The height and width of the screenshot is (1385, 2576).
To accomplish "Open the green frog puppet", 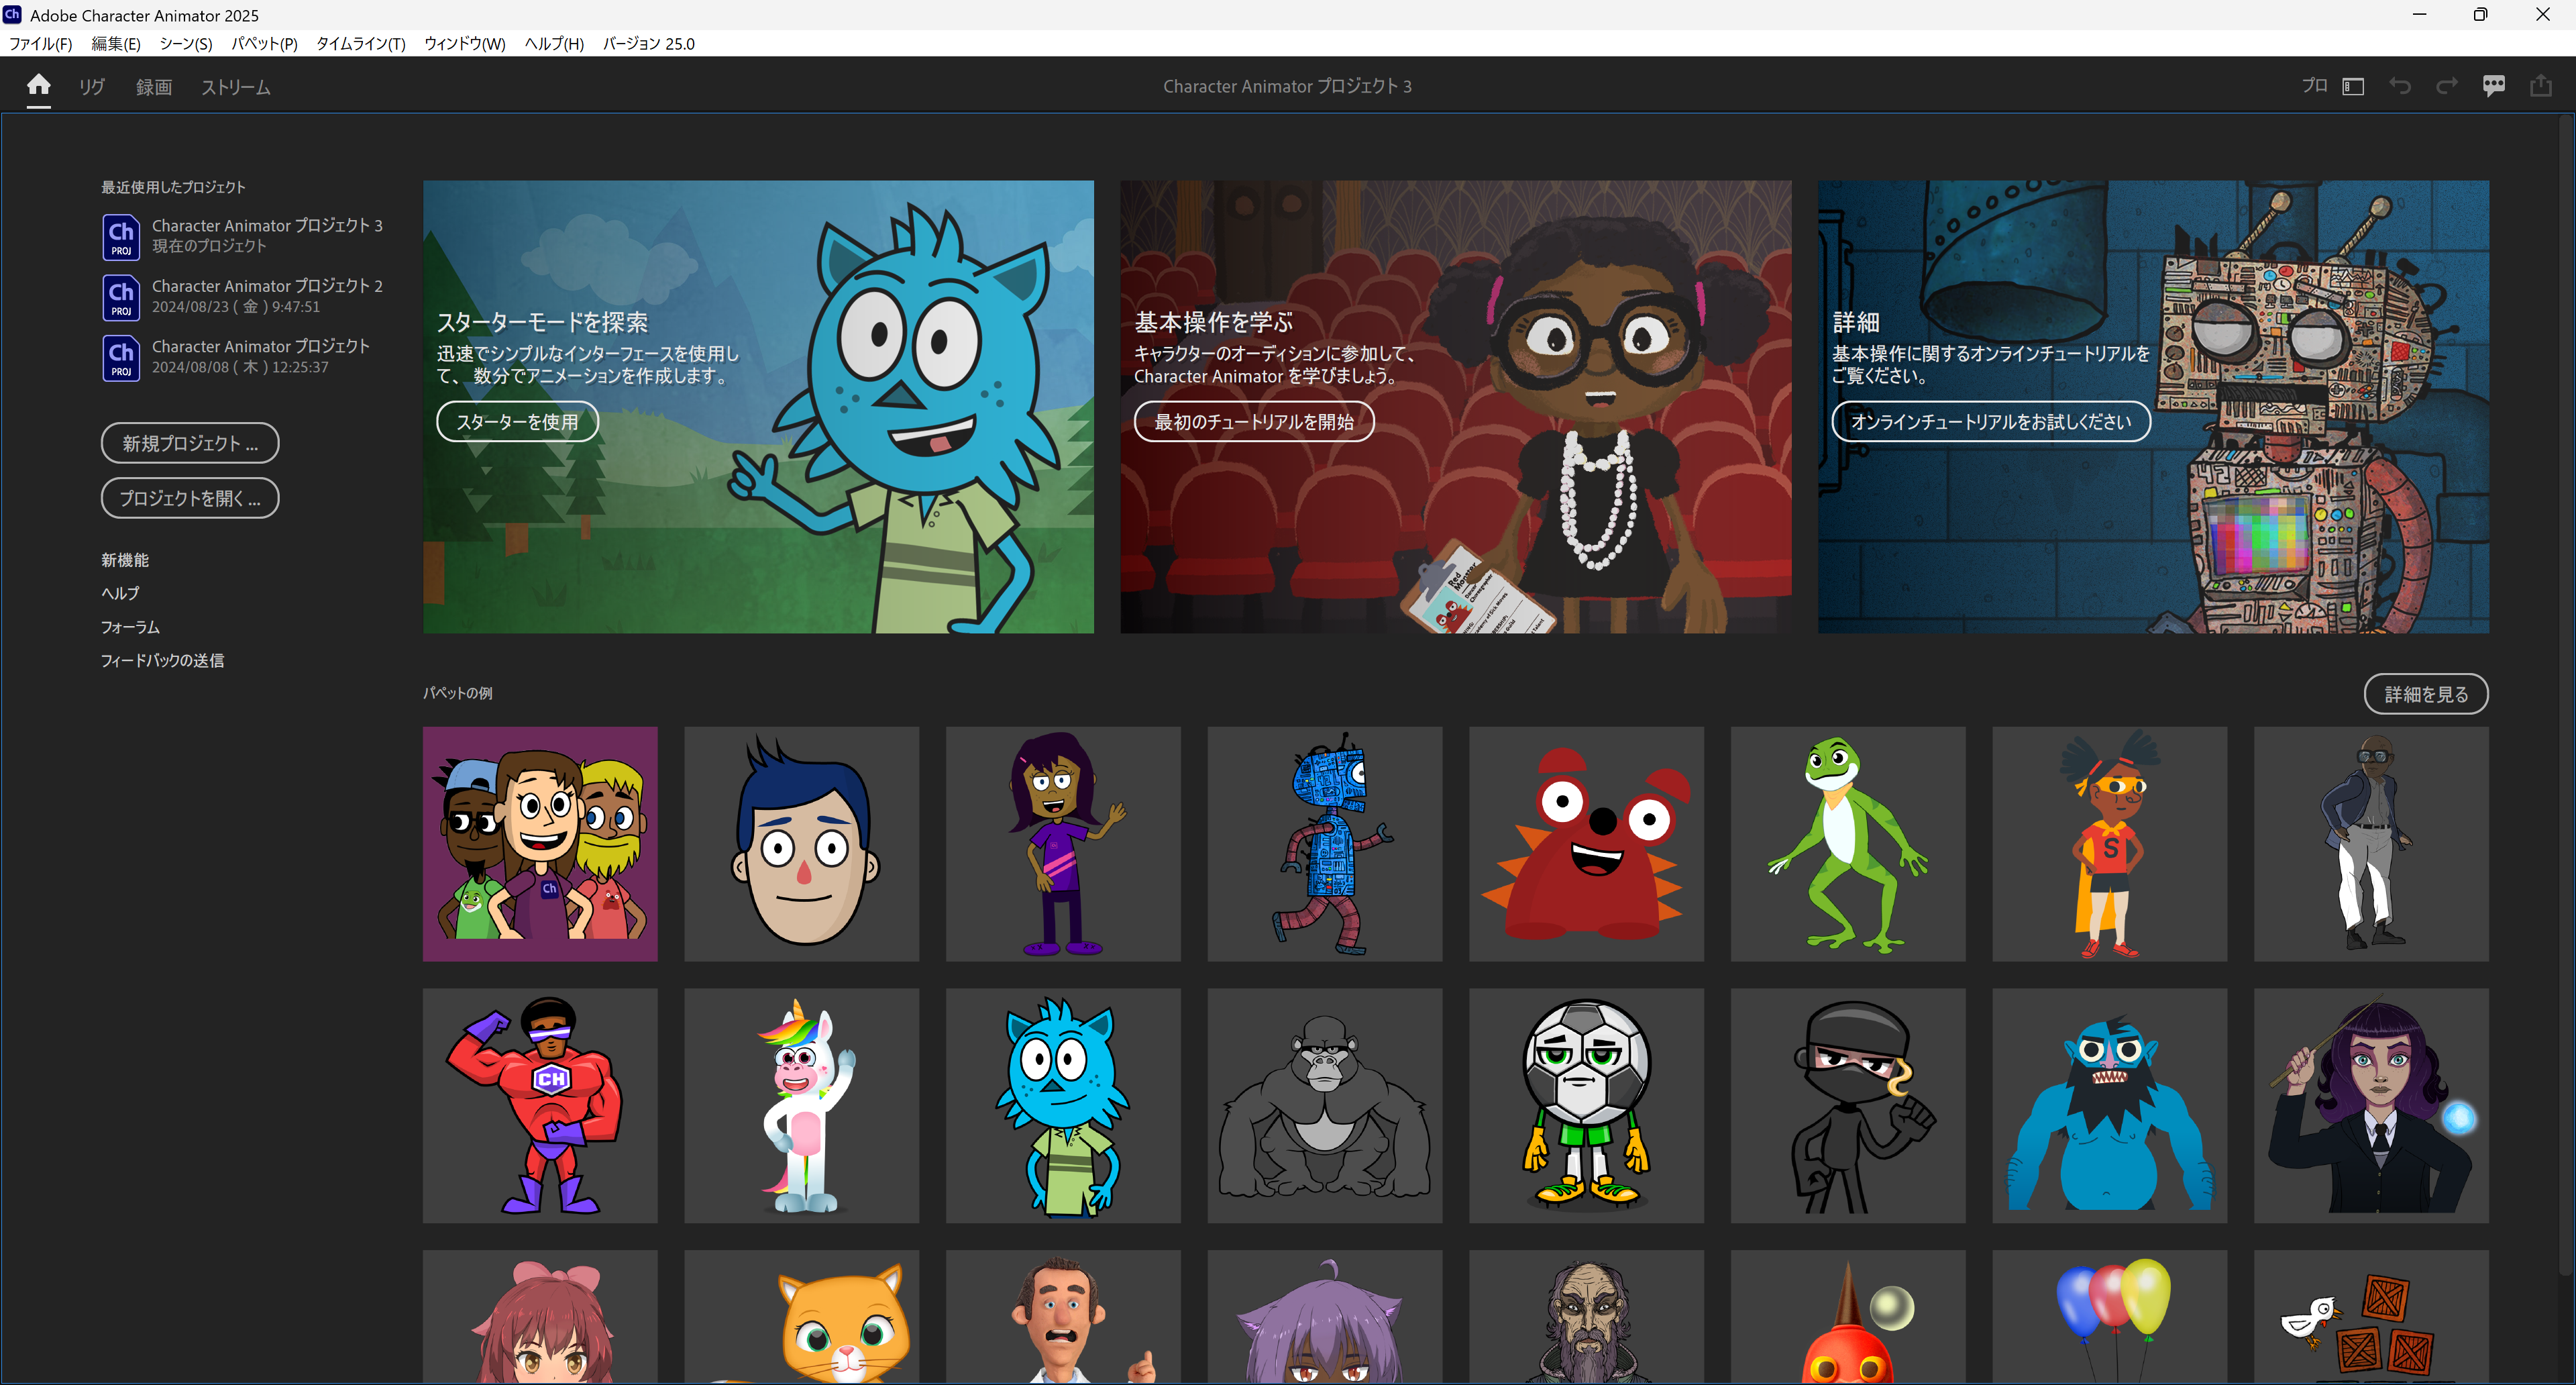I will 1848,844.
